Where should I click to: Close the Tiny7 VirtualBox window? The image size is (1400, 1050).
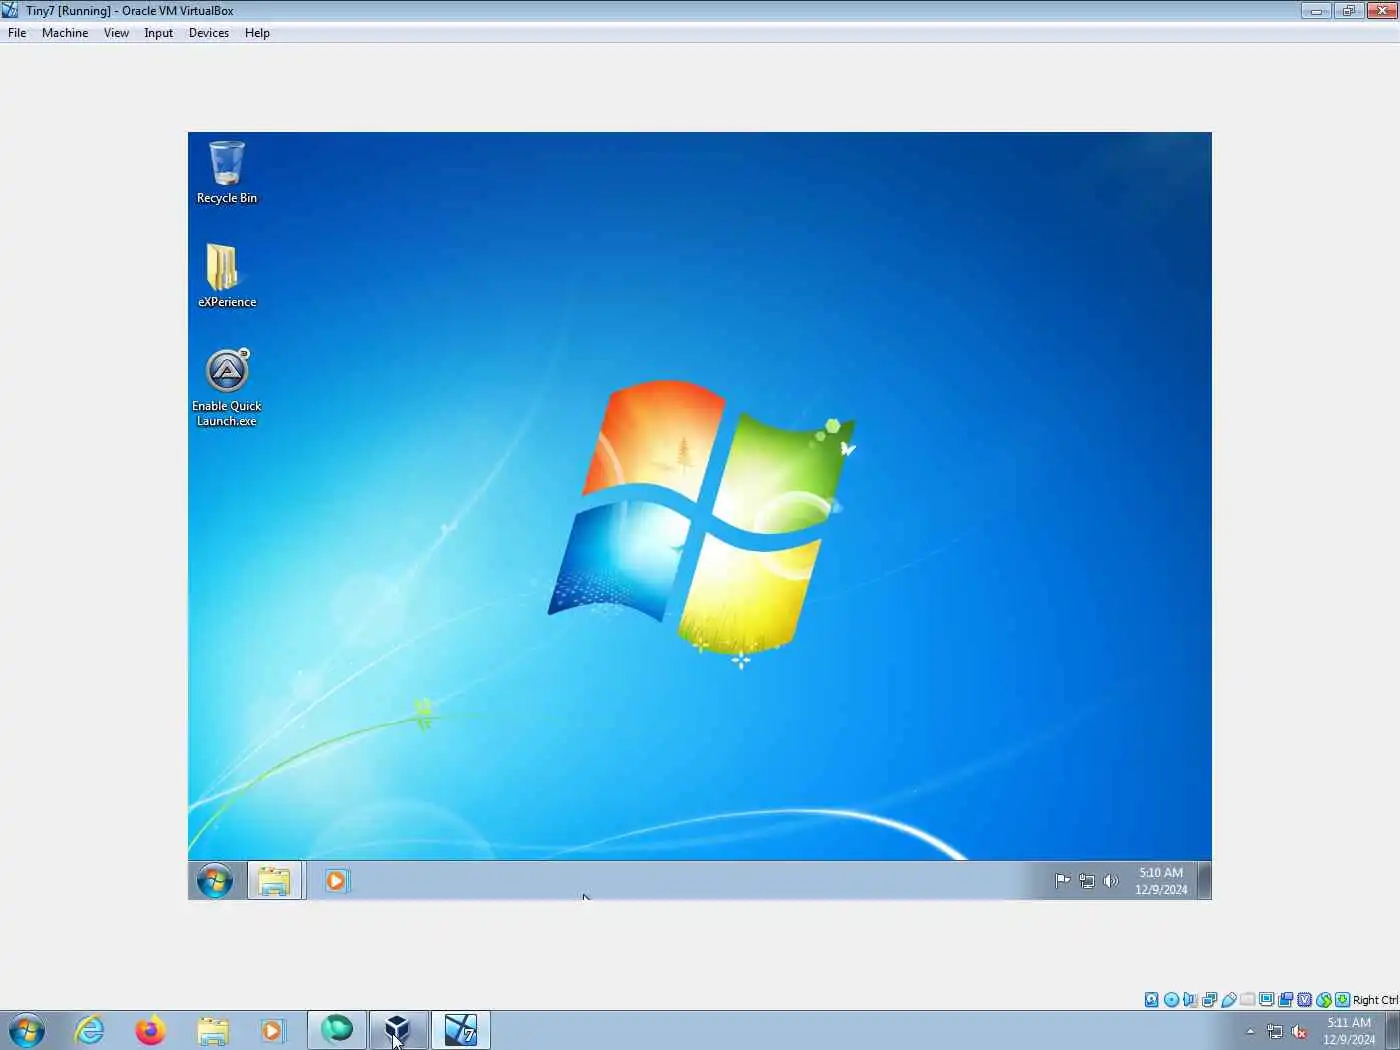[1382, 10]
